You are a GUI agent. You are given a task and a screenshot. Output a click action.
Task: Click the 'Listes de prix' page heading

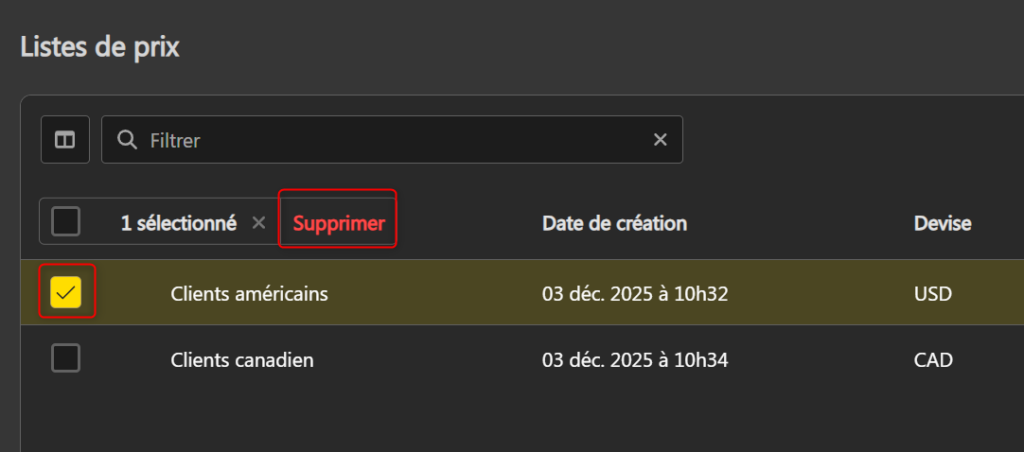[x=100, y=47]
